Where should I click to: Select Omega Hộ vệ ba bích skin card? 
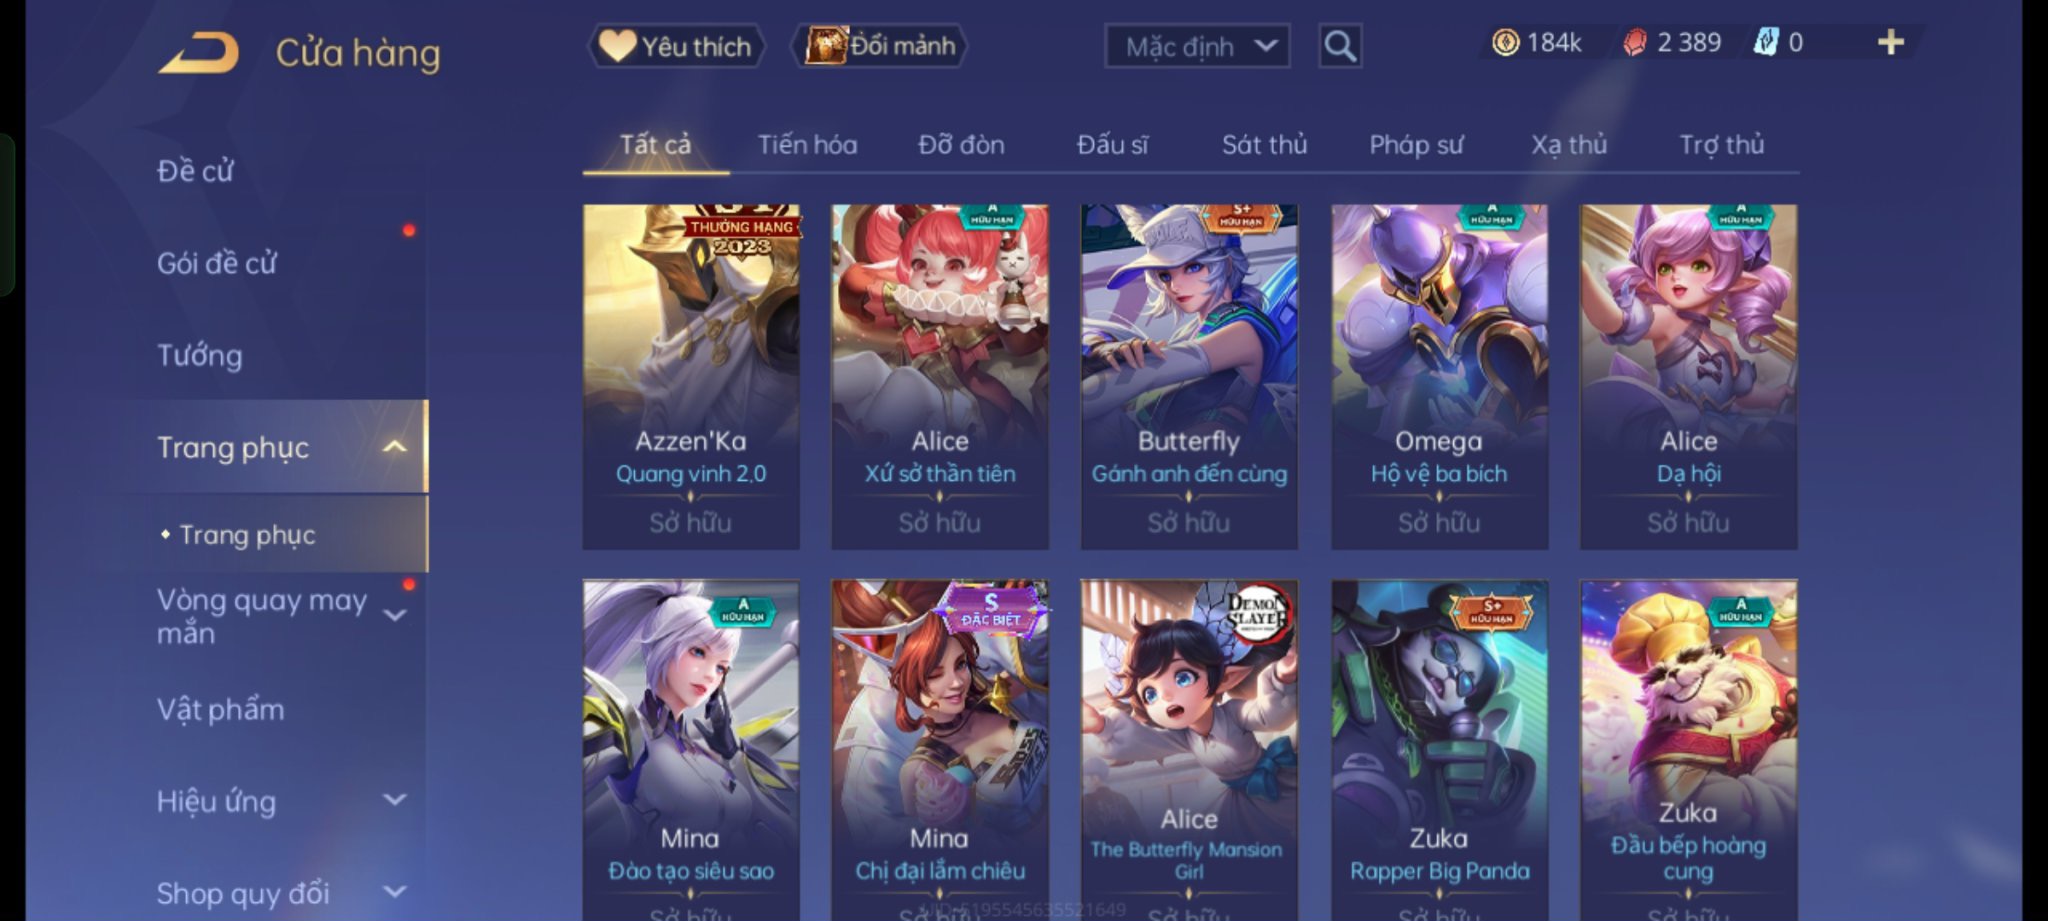tap(1439, 377)
